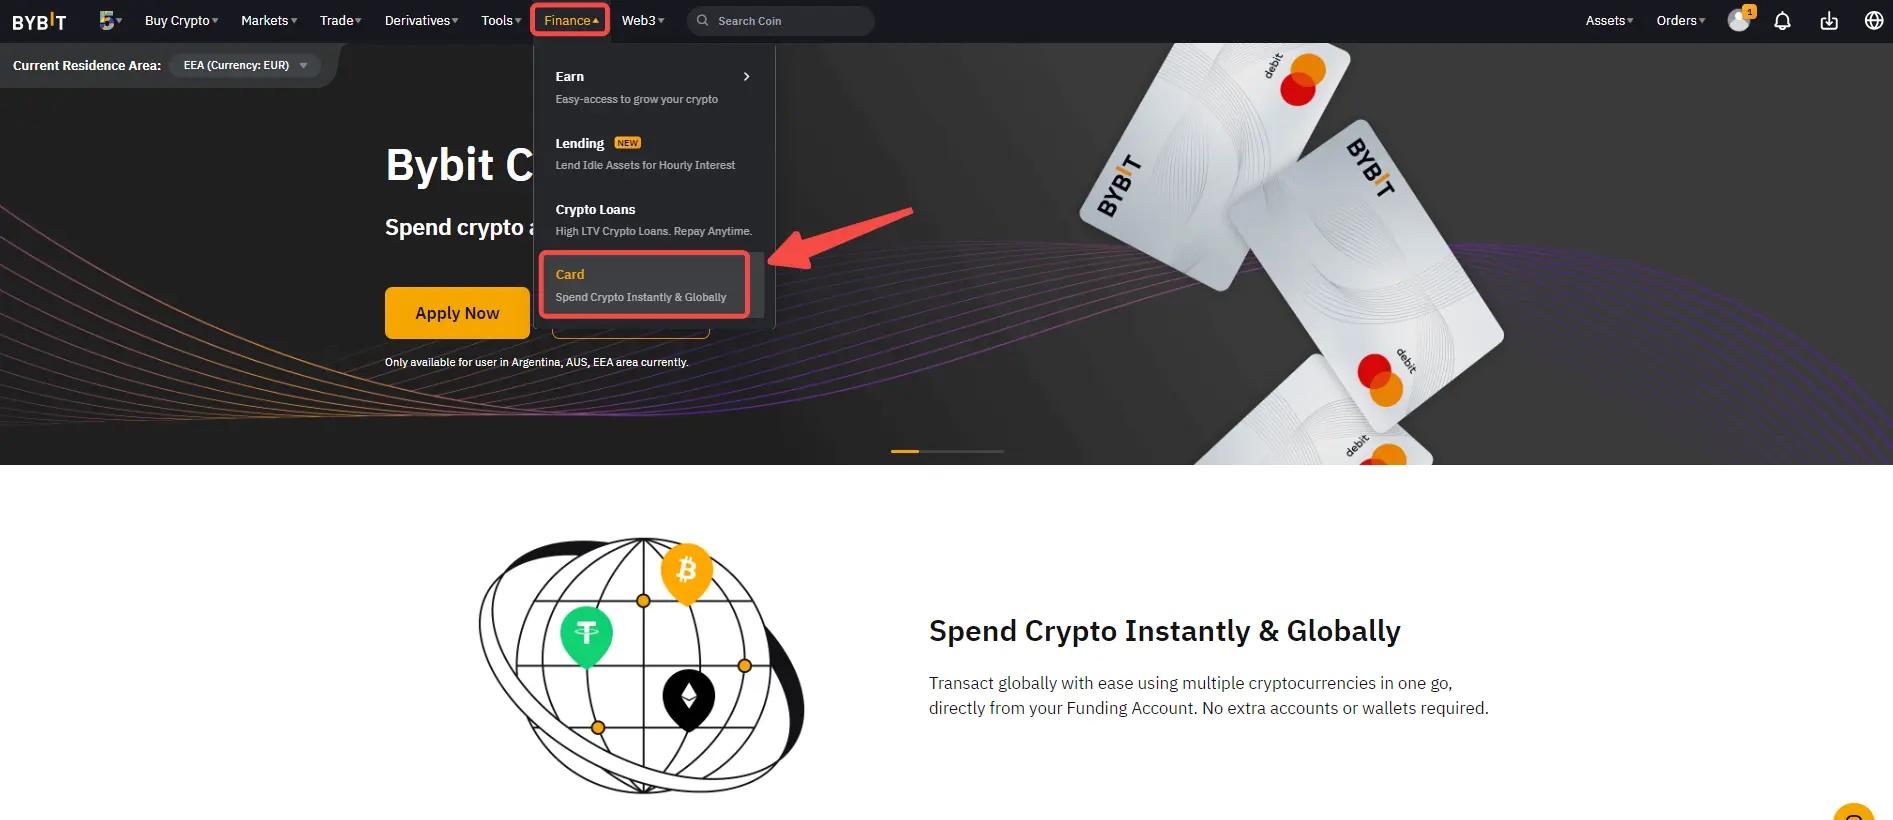
Task: Click the Apply Now button
Action: [x=457, y=313]
